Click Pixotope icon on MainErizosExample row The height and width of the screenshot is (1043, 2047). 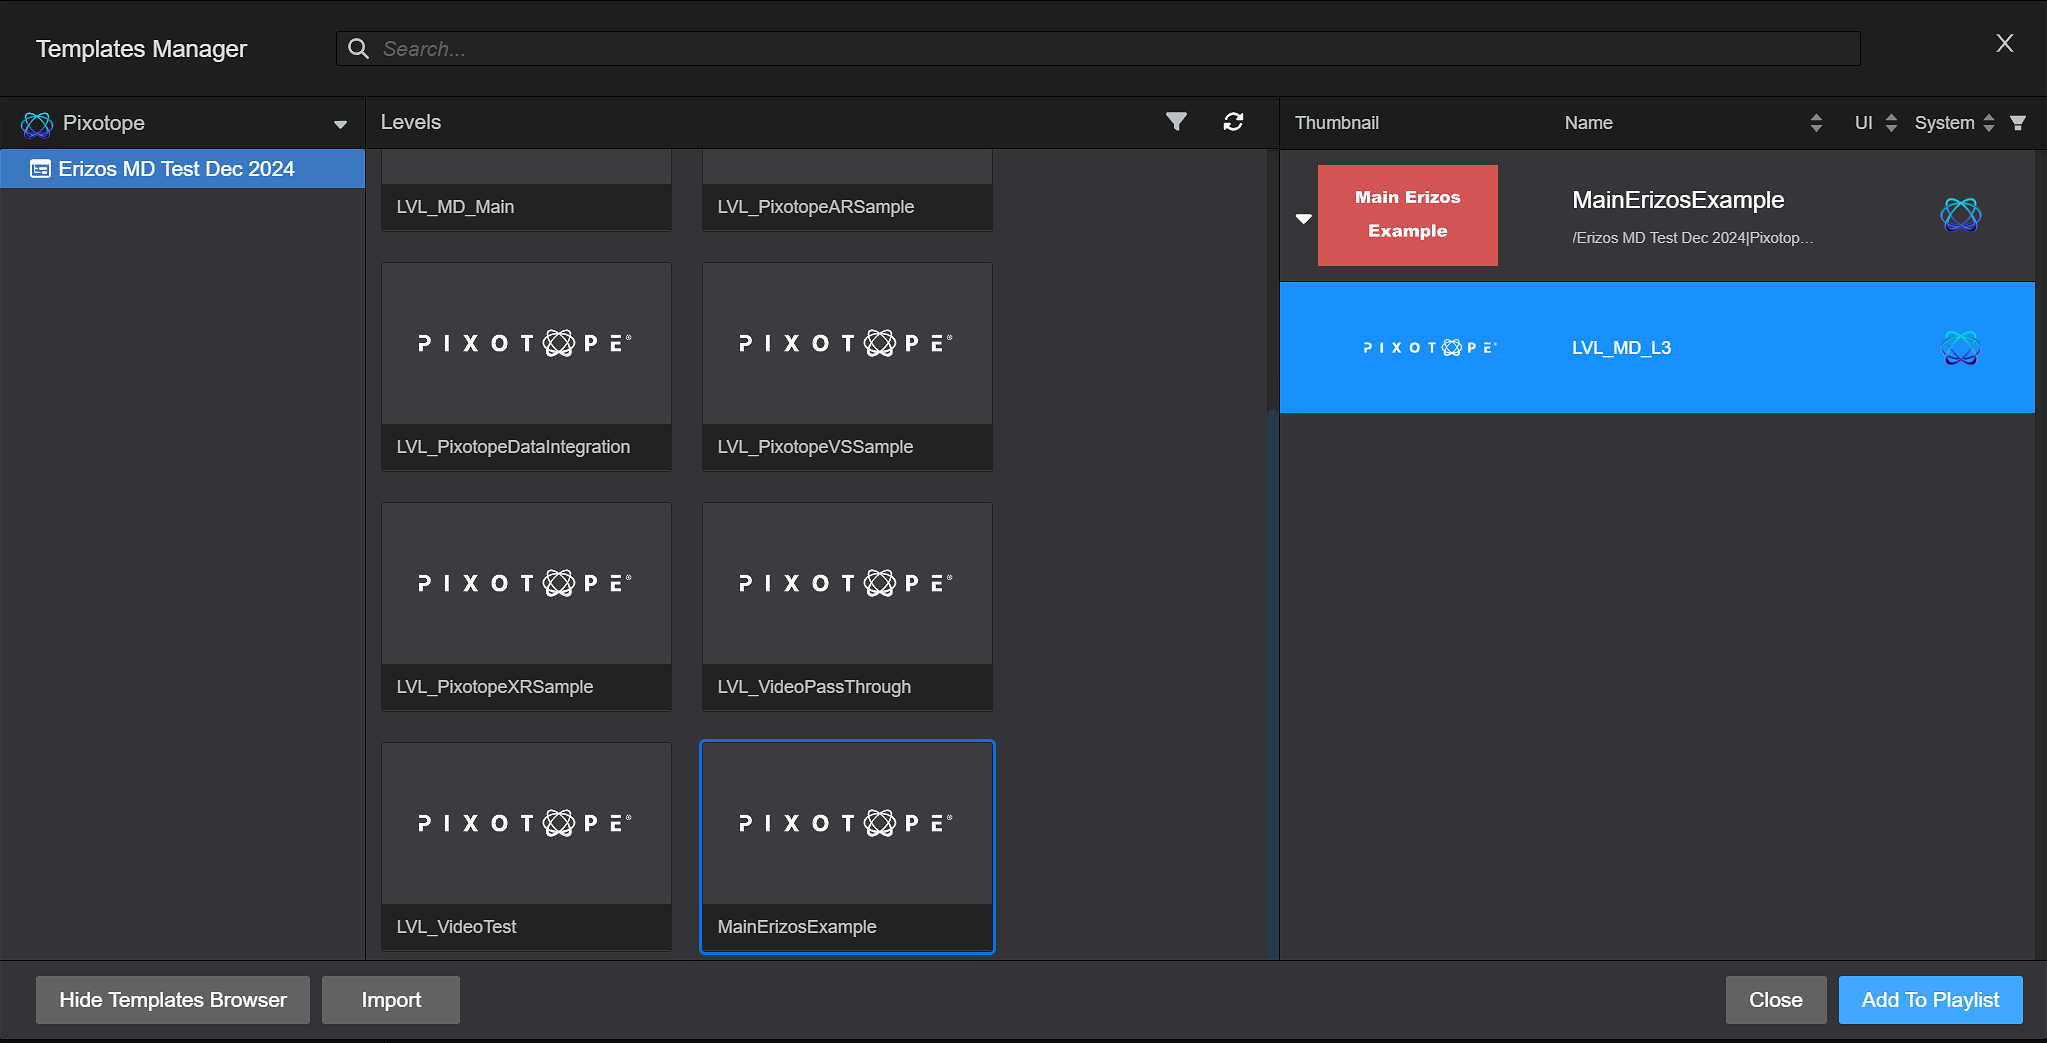point(1960,214)
